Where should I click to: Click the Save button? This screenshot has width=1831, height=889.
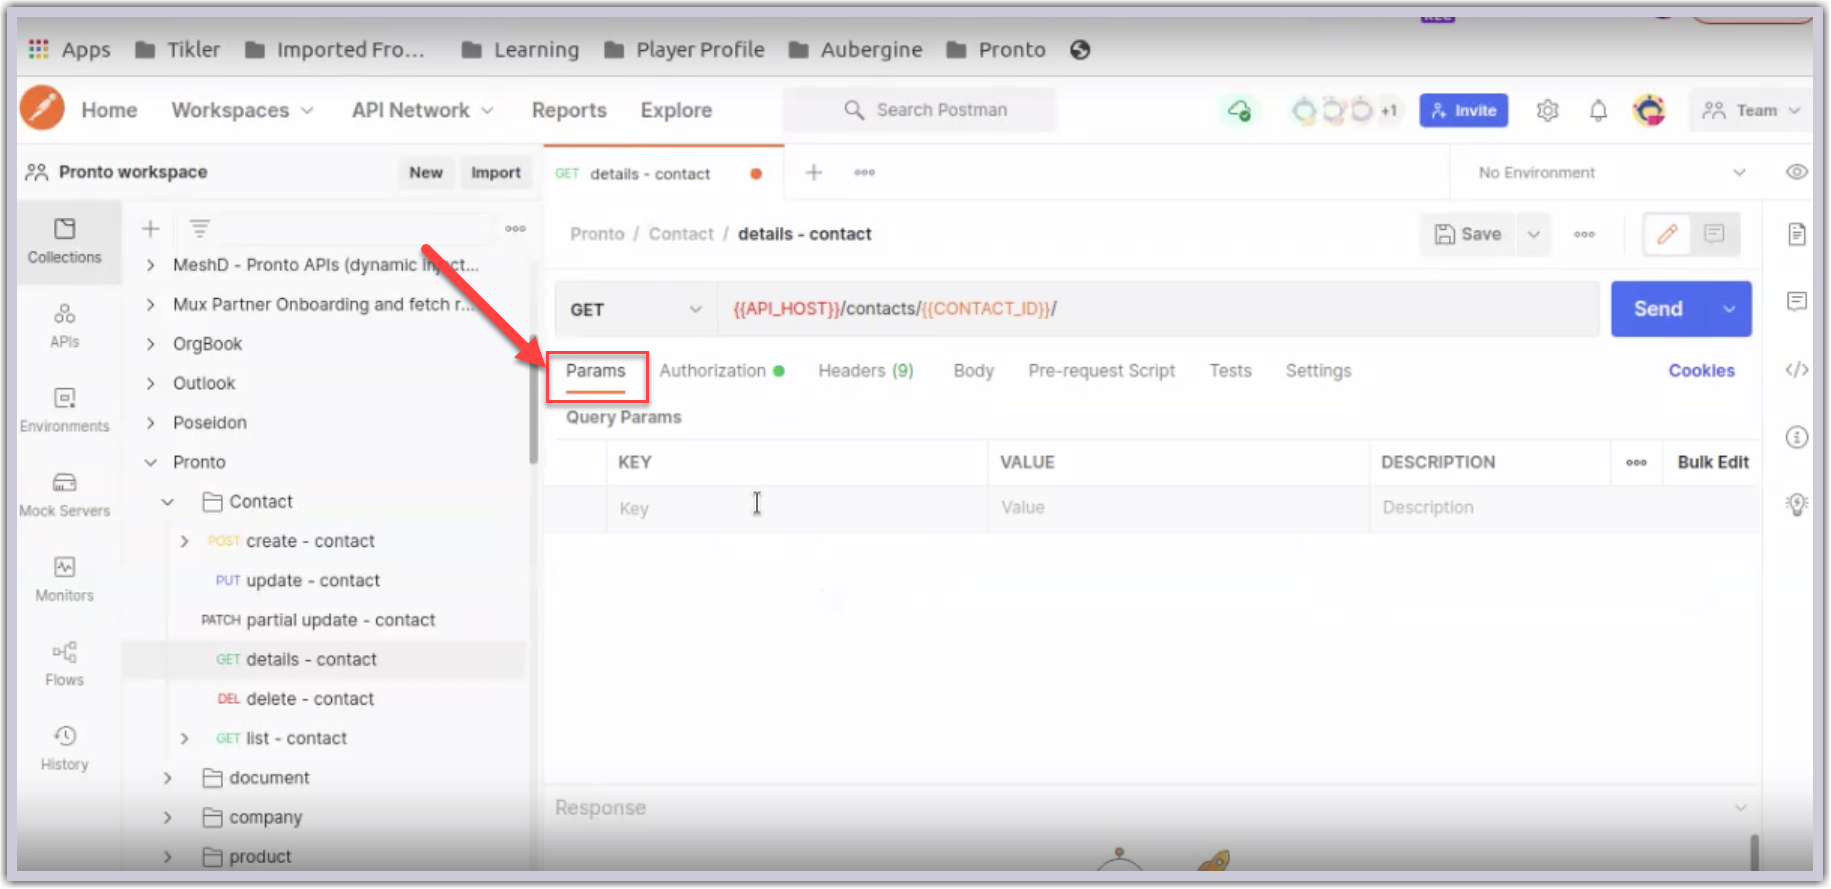[x=1468, y=234]
